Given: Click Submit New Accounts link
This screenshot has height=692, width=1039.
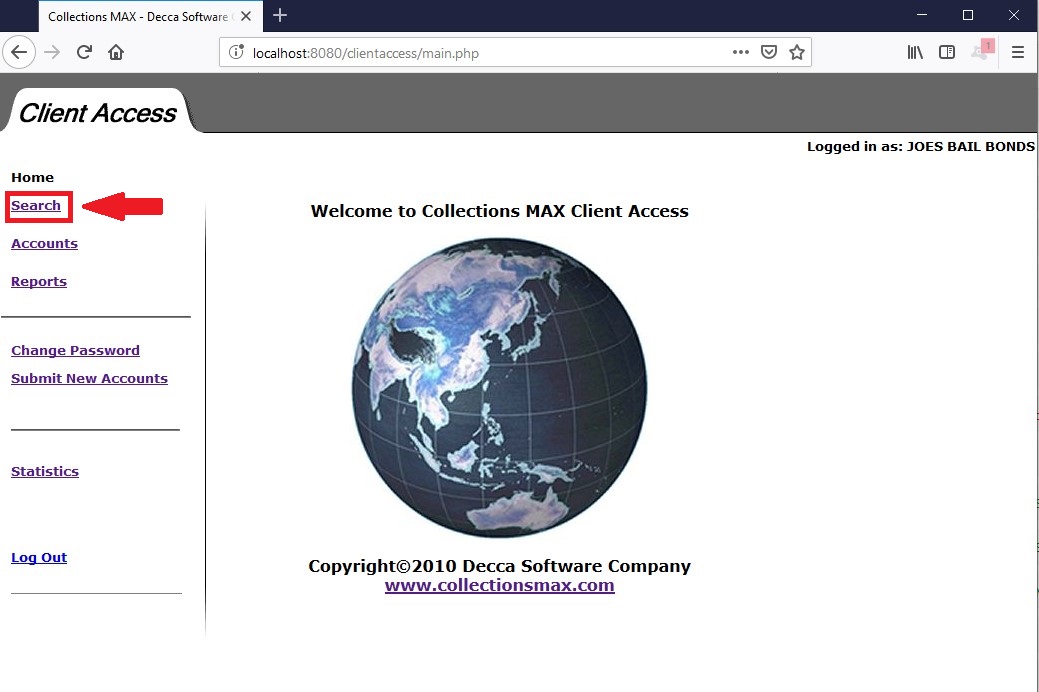Looking at the screenshot, I should [89, 378].
